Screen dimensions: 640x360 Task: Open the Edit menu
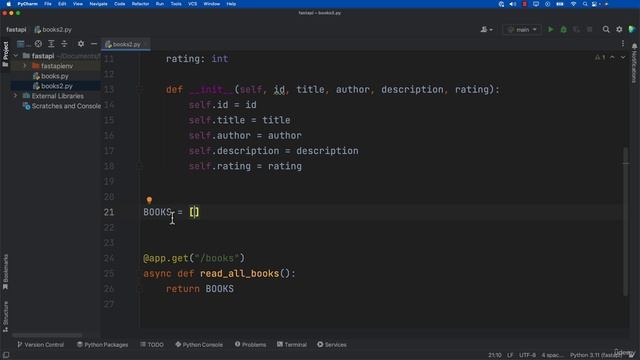click(62, 4)
